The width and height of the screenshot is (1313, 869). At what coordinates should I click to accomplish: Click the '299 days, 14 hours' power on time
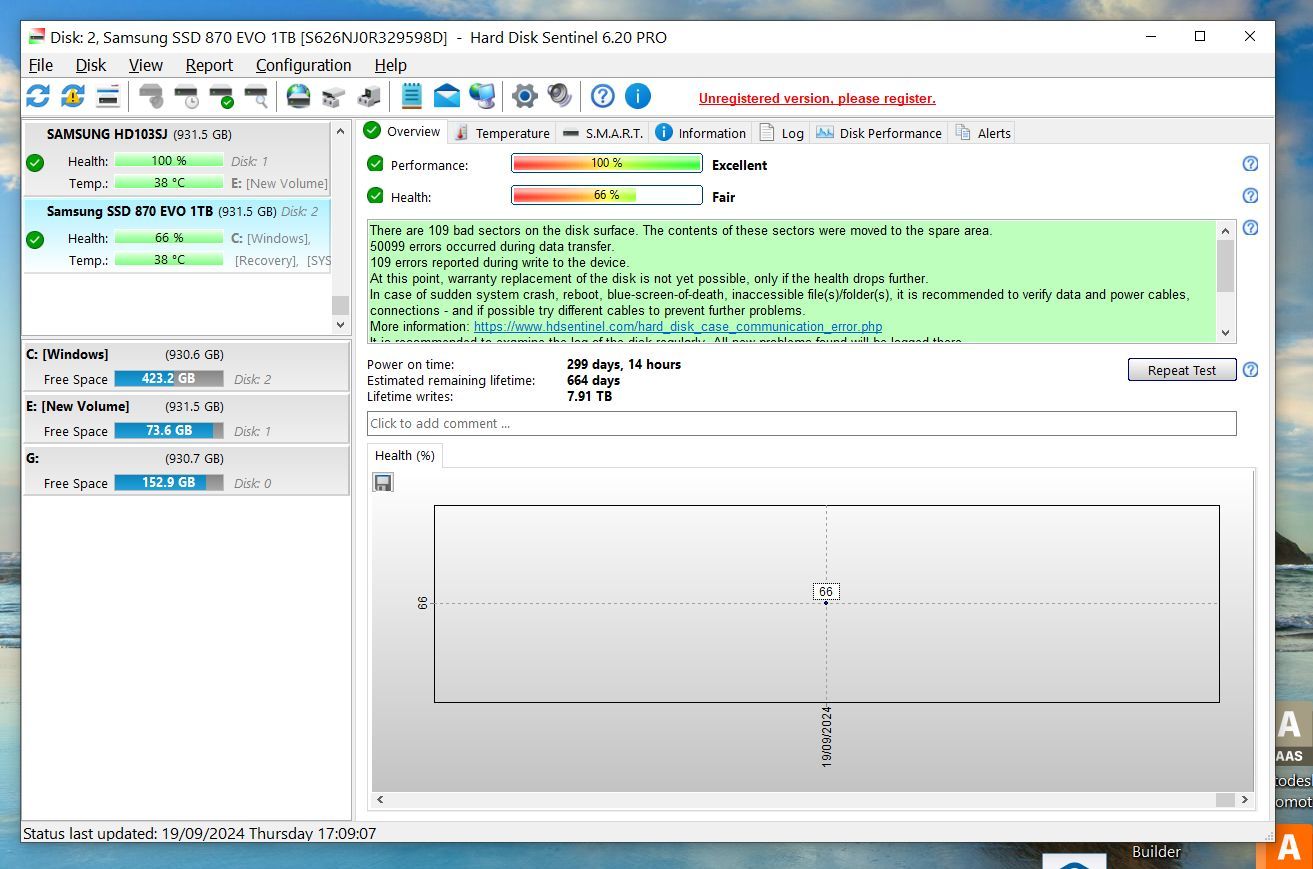click(624, 364)
